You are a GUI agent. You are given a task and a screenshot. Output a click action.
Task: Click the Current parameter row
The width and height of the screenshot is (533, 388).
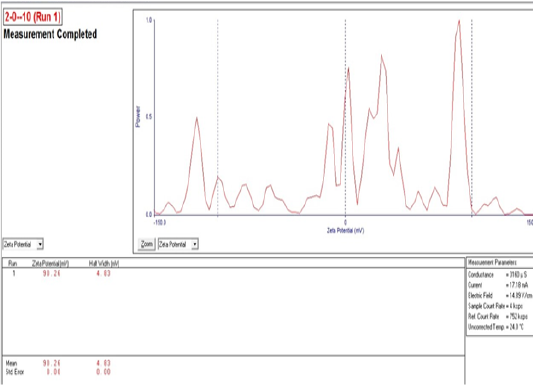point(498,285)
